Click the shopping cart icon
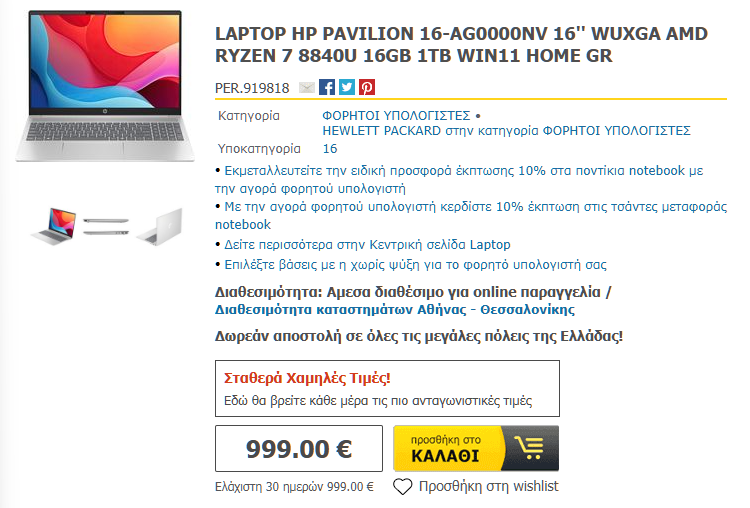The image size is (750, 508). coord(529,448)
